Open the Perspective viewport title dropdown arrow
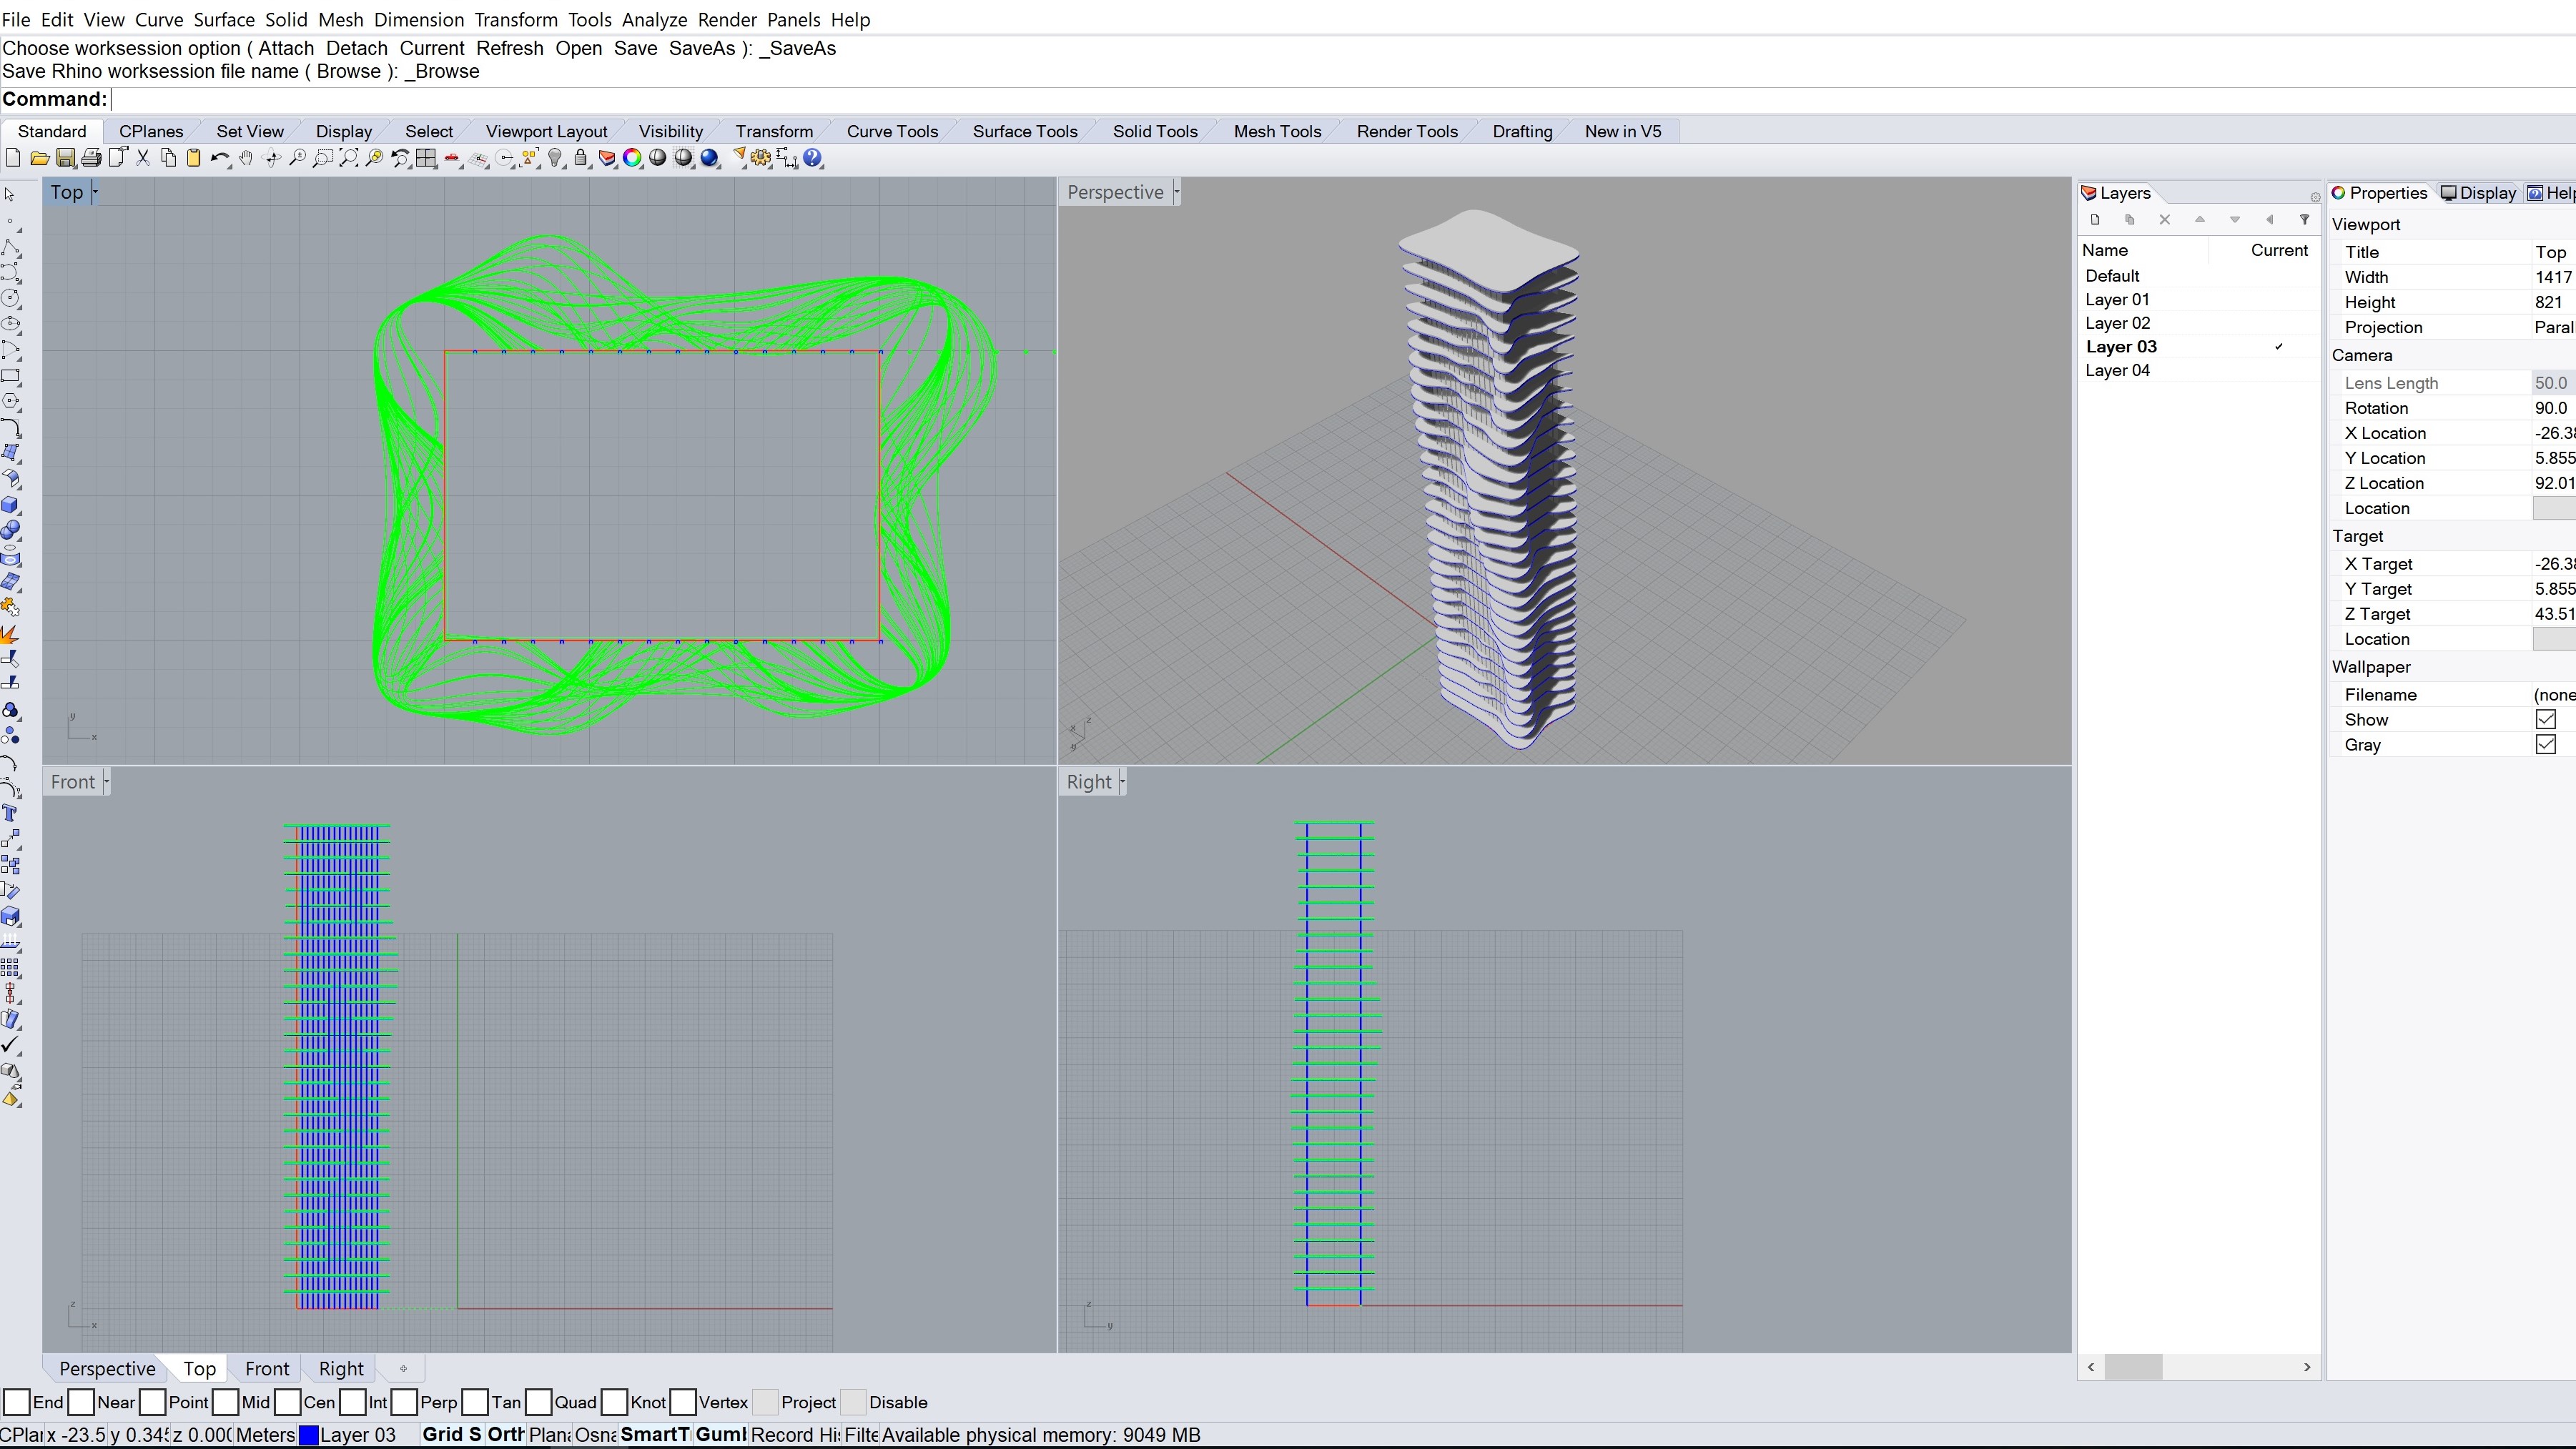Image resolution: width=2576 pixels, height=1449 pixels. point(1177,192)
